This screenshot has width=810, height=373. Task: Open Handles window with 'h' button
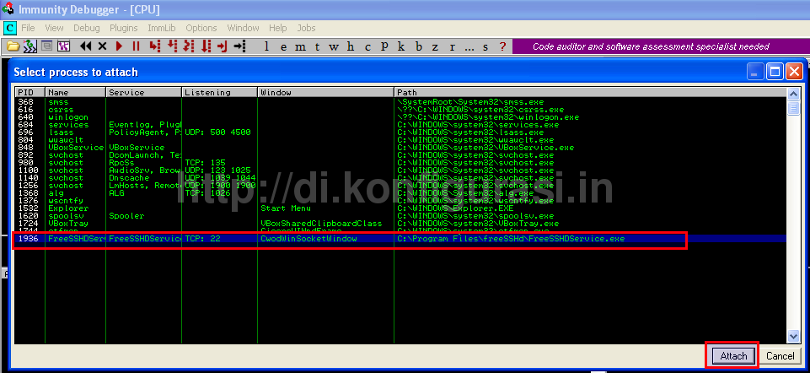point(351,46)
